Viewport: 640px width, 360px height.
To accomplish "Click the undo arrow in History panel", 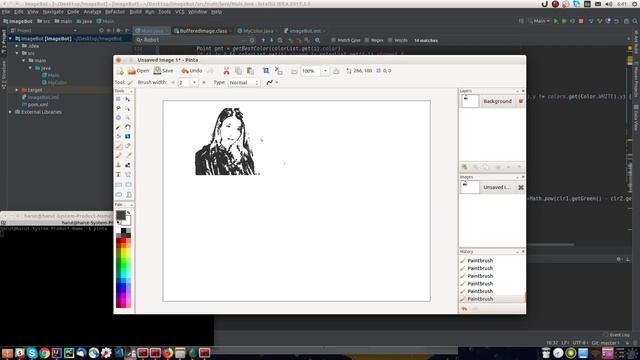I will (464, 309).
